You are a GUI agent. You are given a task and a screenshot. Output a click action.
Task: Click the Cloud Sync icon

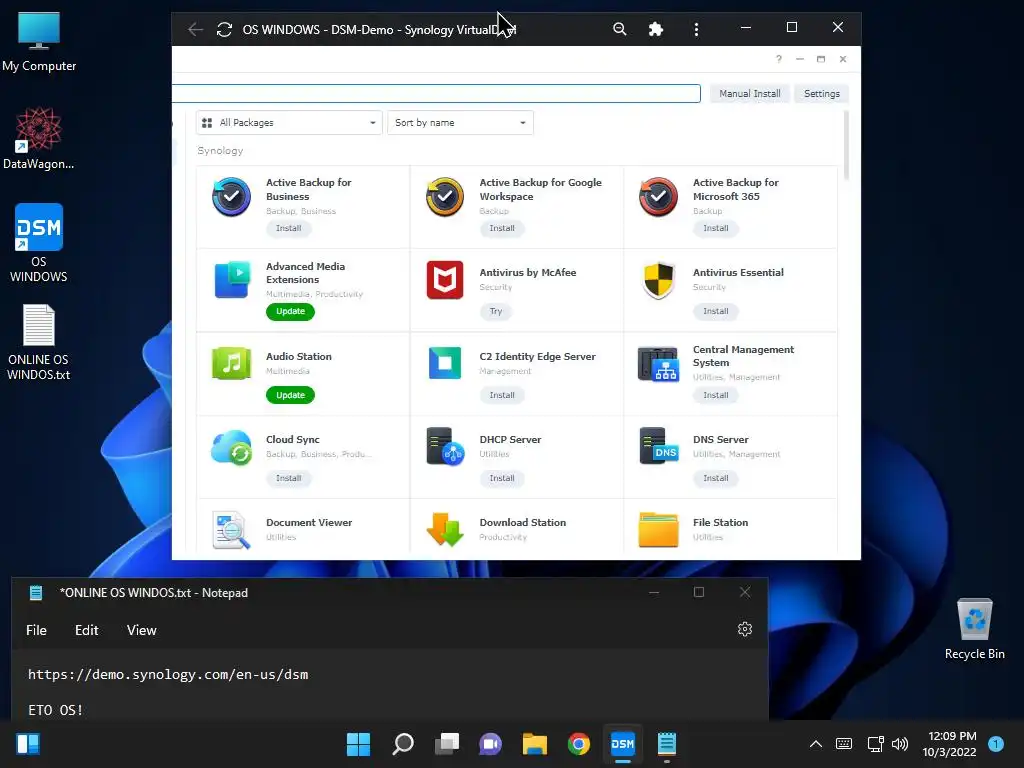tap(231, 447)
